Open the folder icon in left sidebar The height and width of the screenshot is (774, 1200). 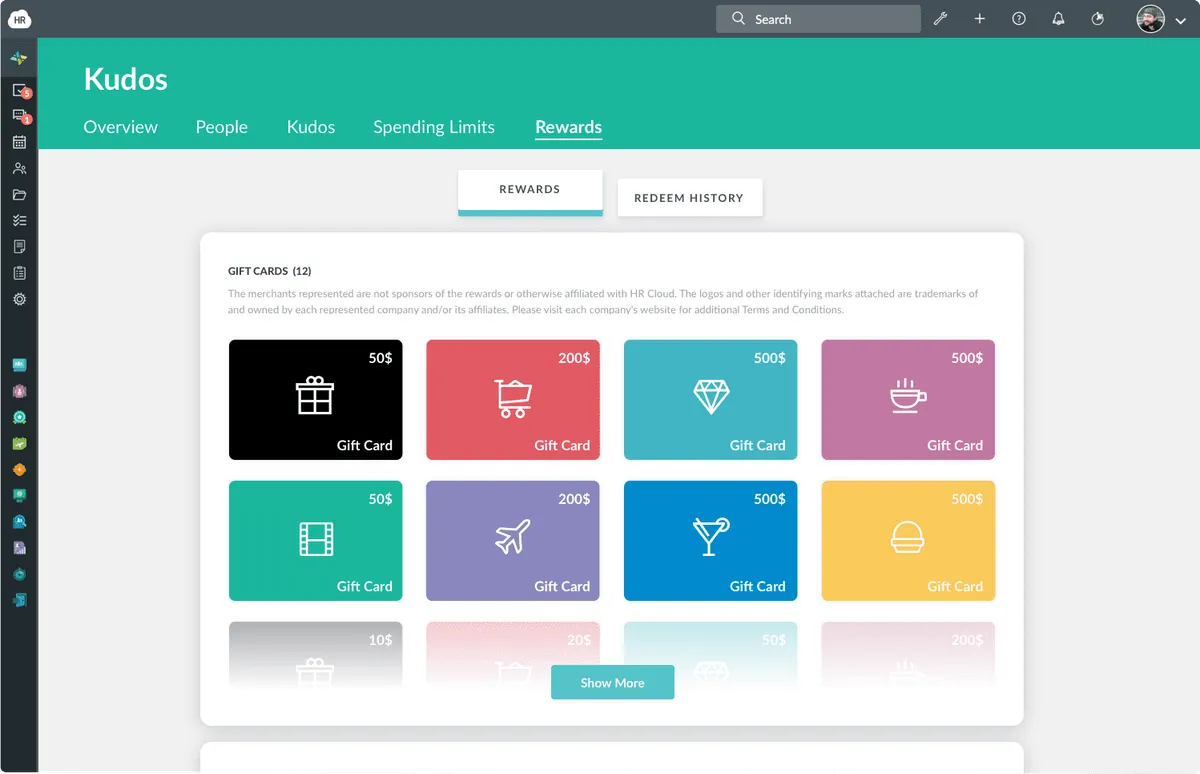19,194
